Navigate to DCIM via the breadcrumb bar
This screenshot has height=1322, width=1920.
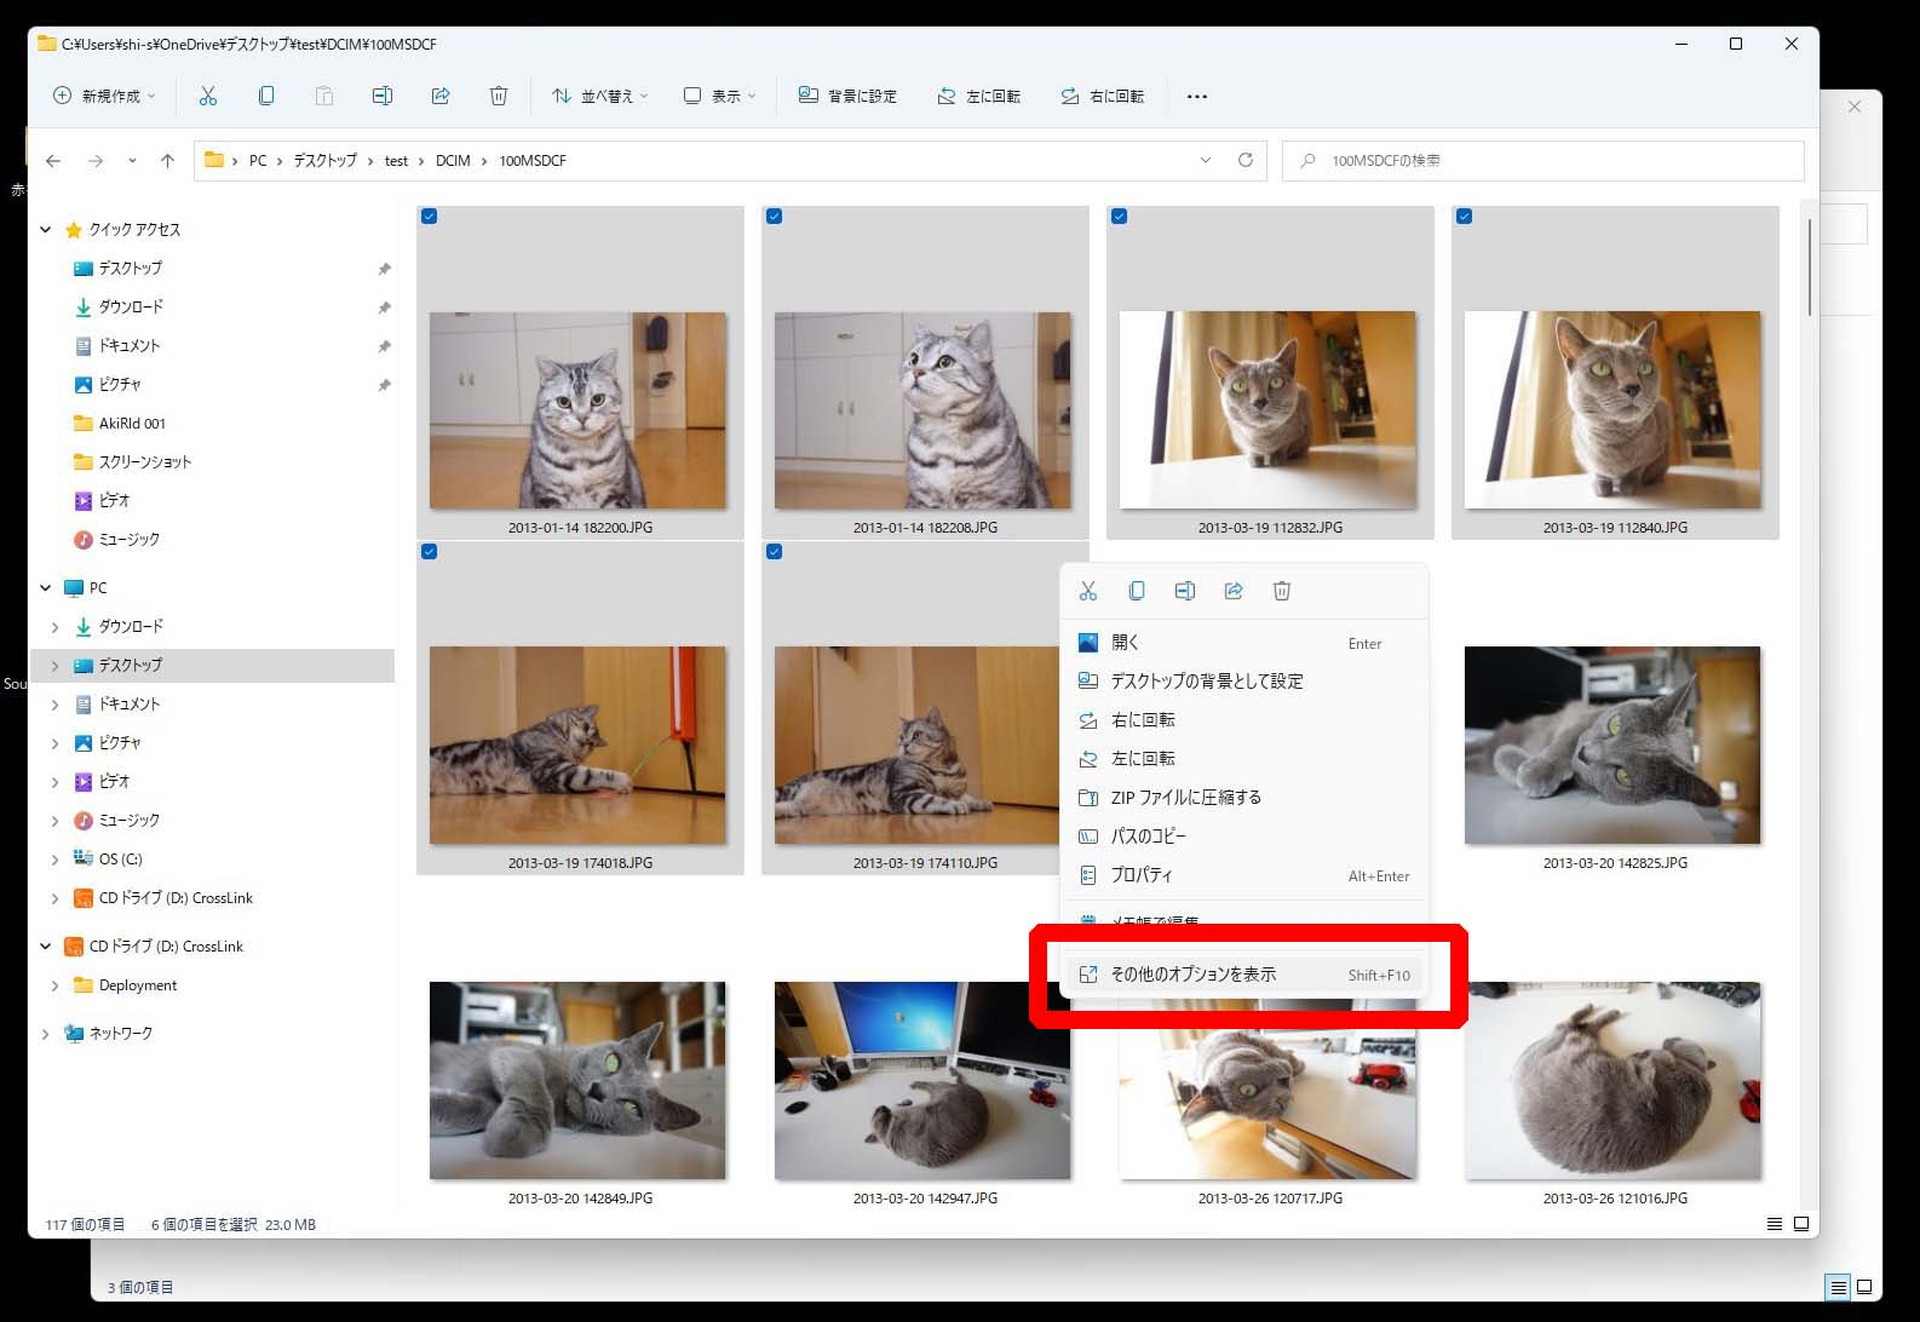452,160
